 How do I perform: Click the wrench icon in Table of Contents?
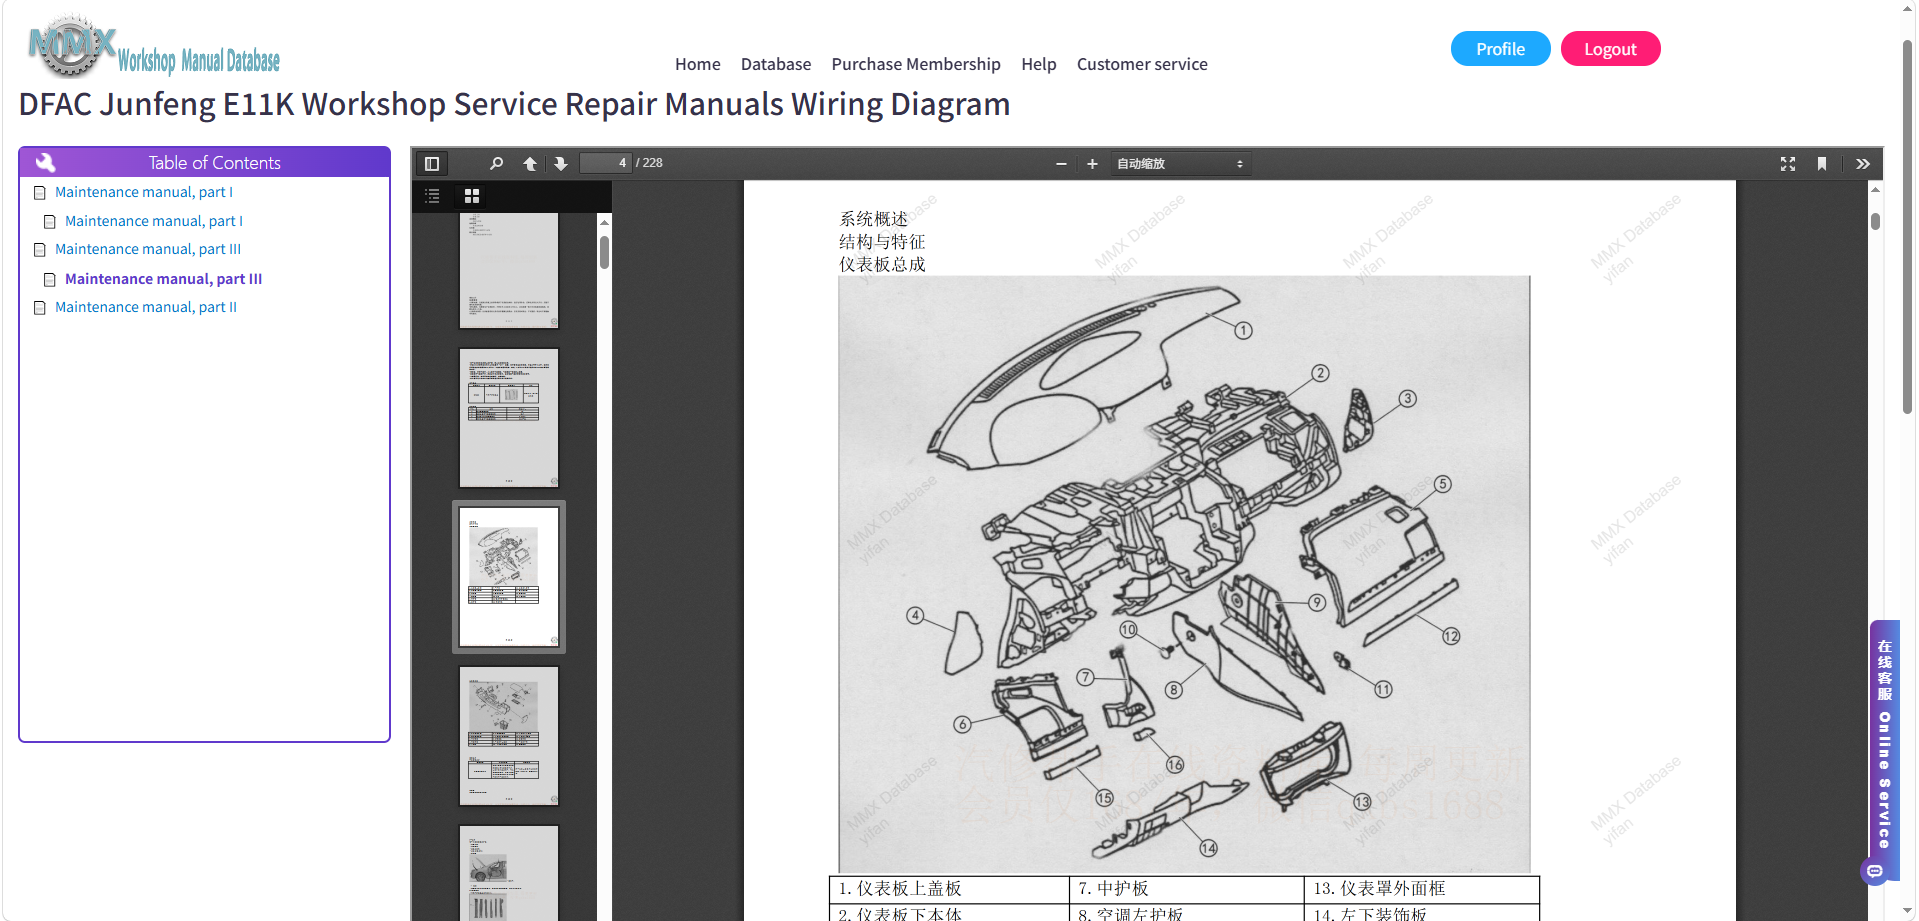45,162
